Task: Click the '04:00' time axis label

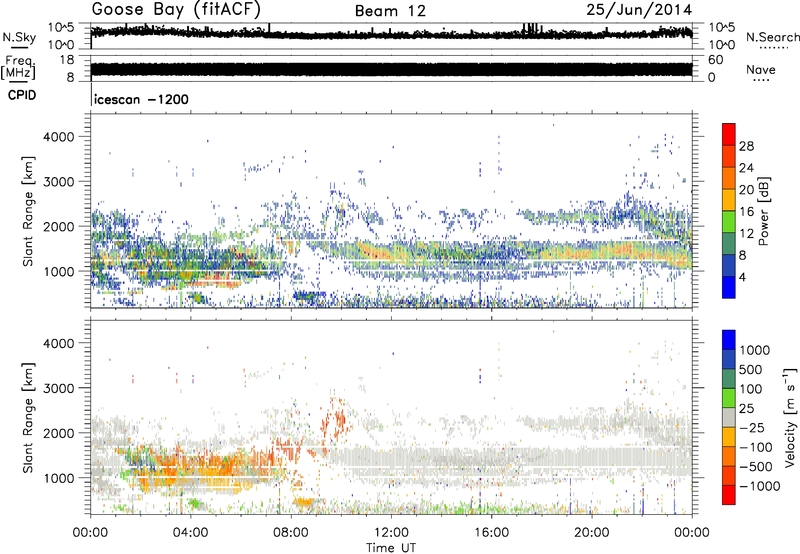Action: [190, 533]
